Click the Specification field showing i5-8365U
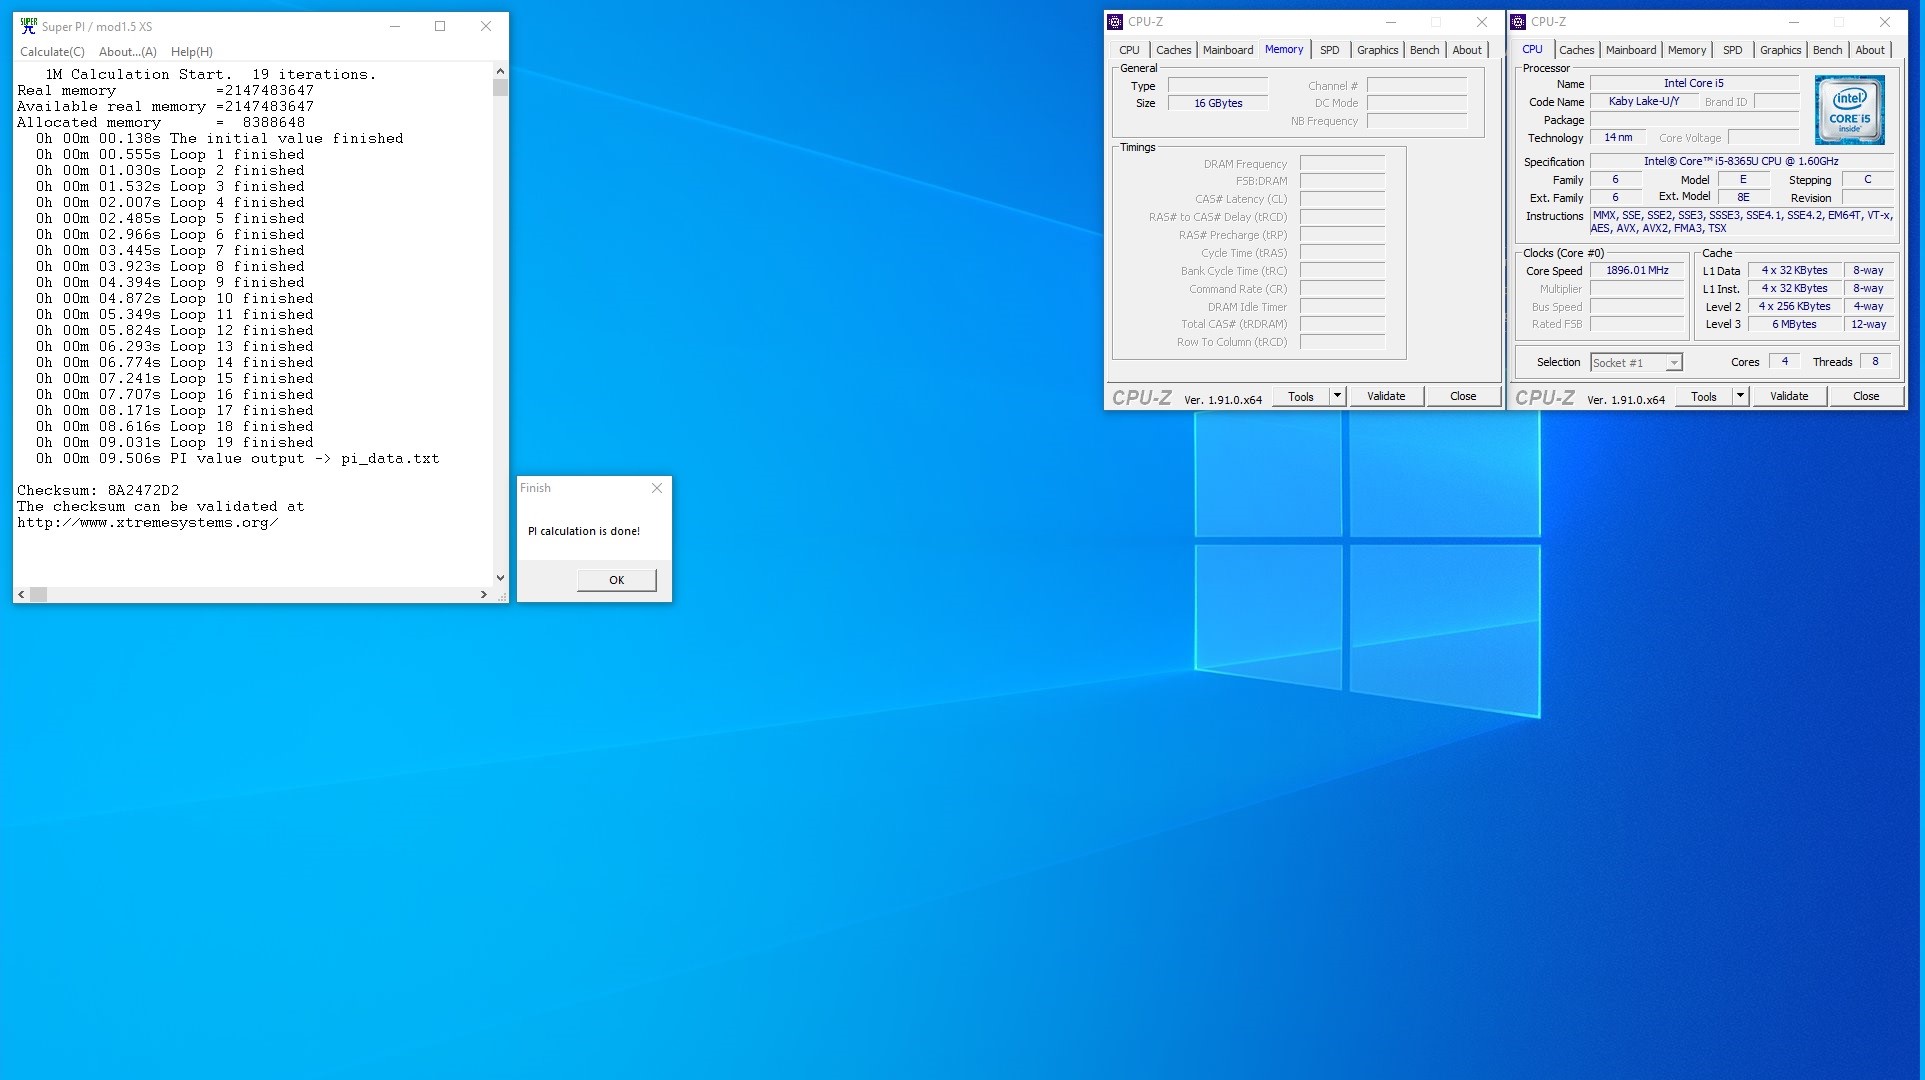 (1741, 162)
